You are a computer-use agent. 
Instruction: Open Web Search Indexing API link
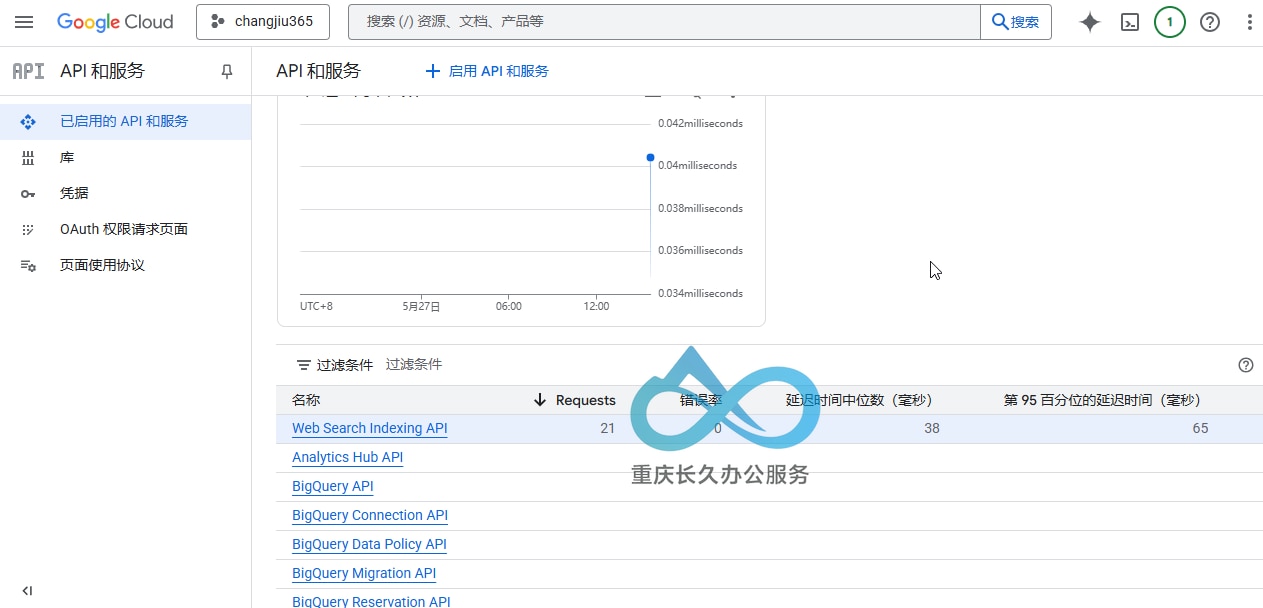pos(370,428)
